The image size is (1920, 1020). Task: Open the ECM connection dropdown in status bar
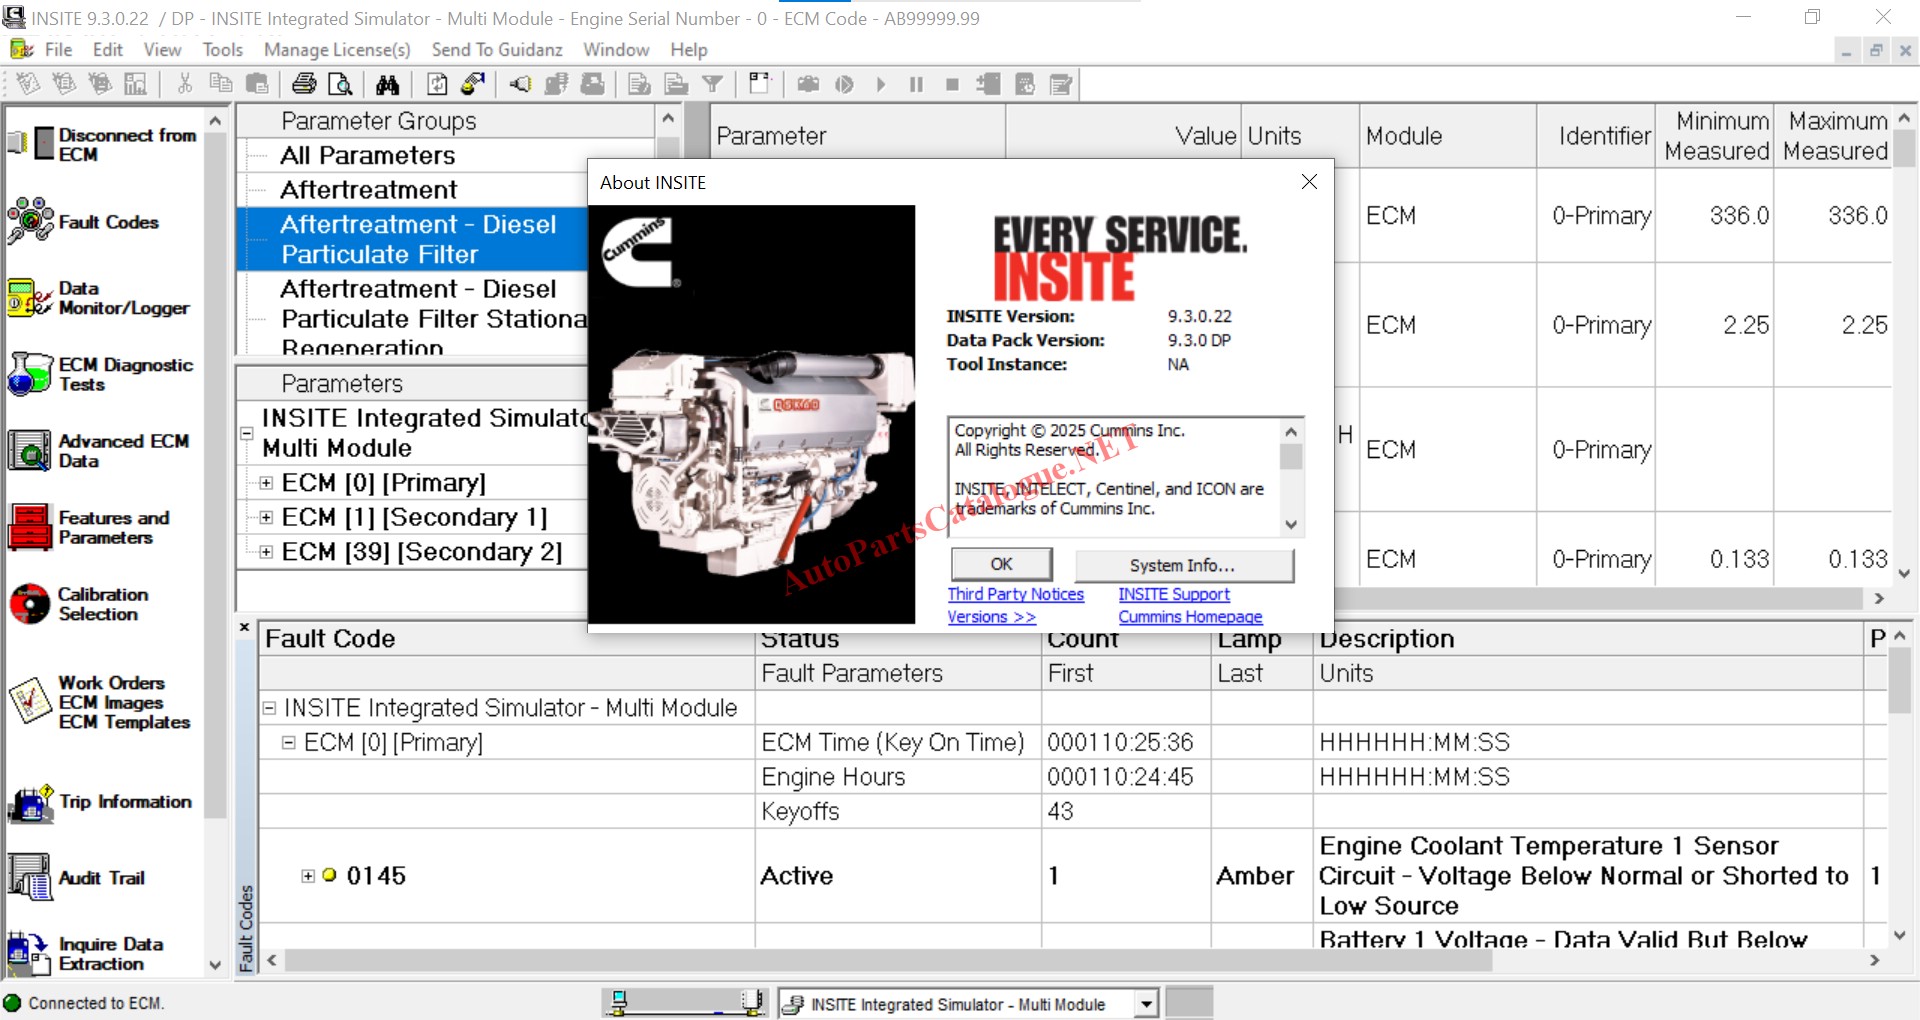click(1146, 1003)
